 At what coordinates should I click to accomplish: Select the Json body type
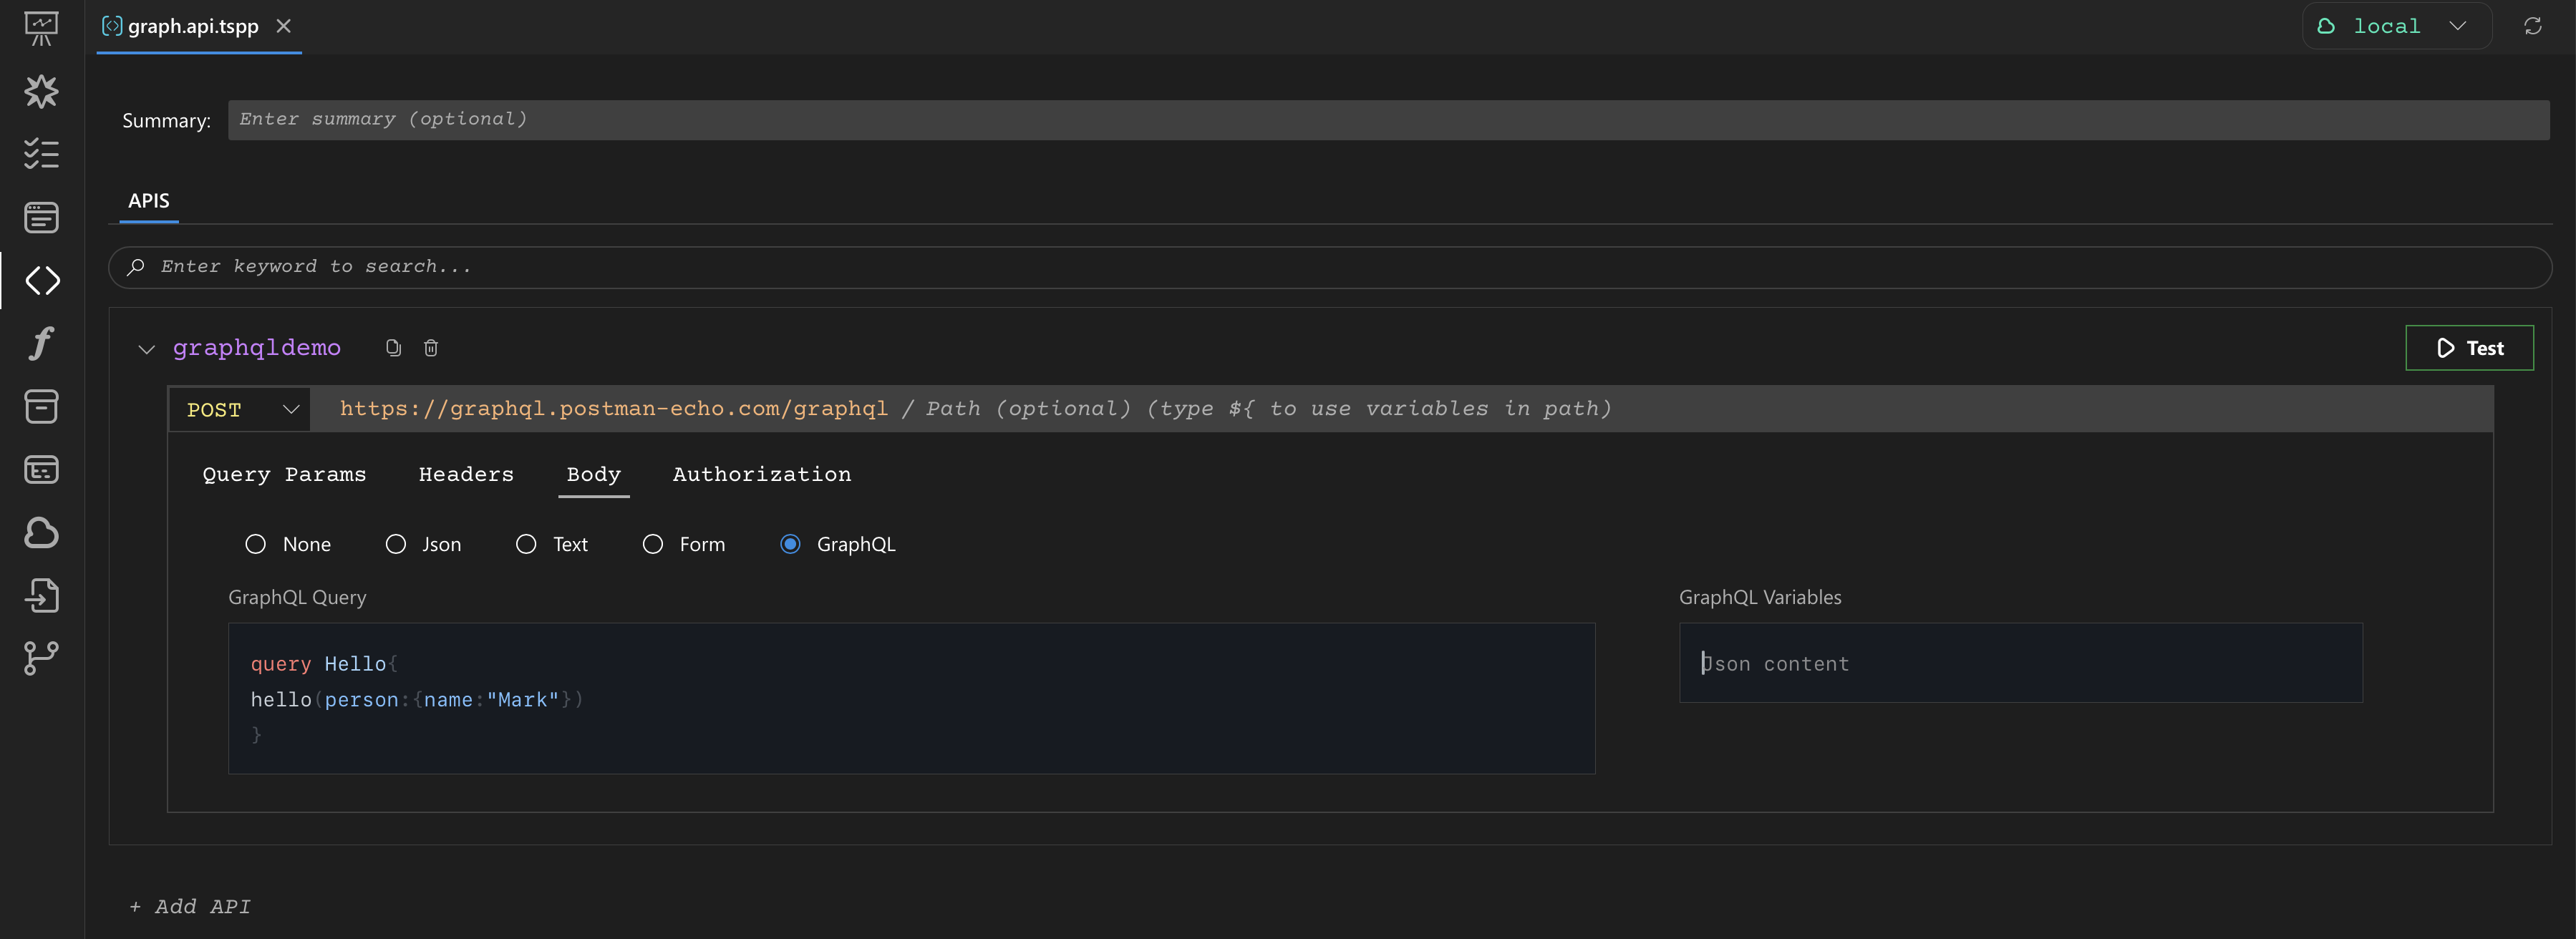click(x=396, y=544)
